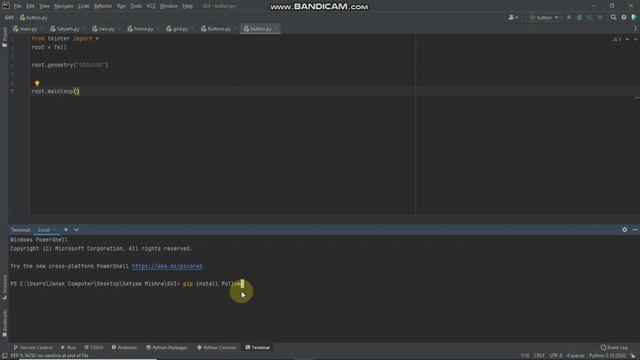
Task: Click GUI project breadcrumb in navigation bar
Action: click(9, 18)
